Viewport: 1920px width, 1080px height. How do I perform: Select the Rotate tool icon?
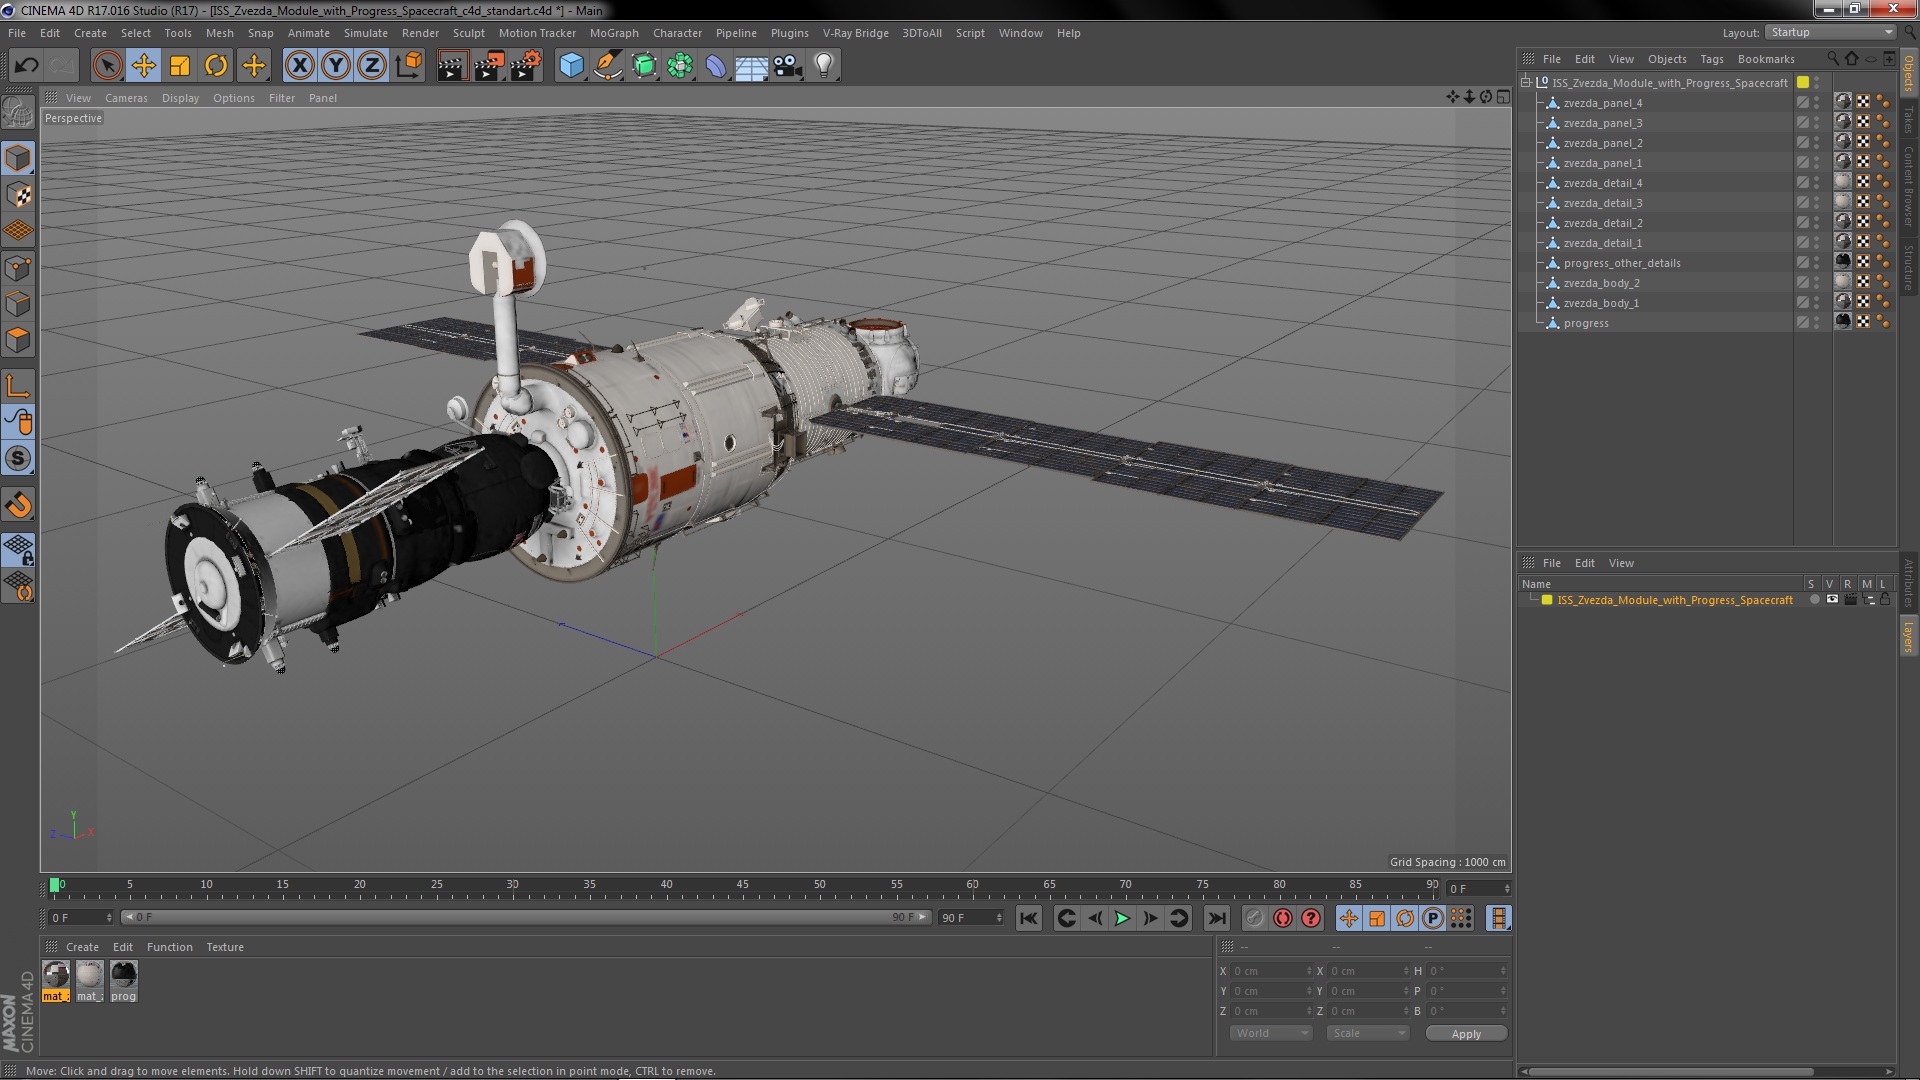pyautogui.click(x=216, y=66)
